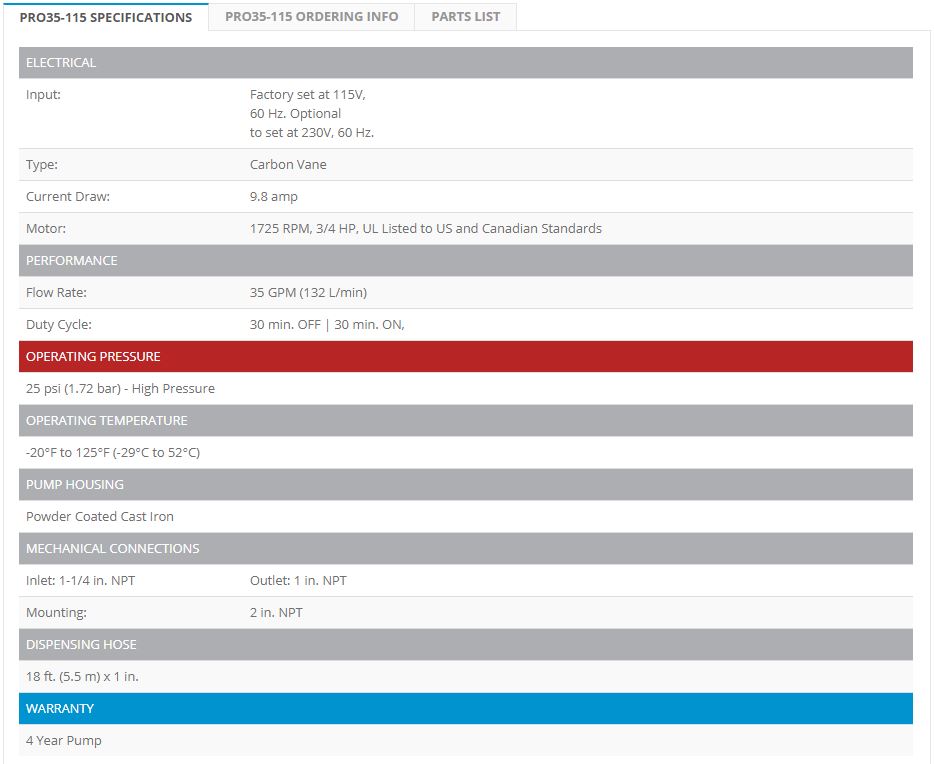Click '4 Year Pump' warranty text
Screen dimensions: 934x764
[64, 741]
